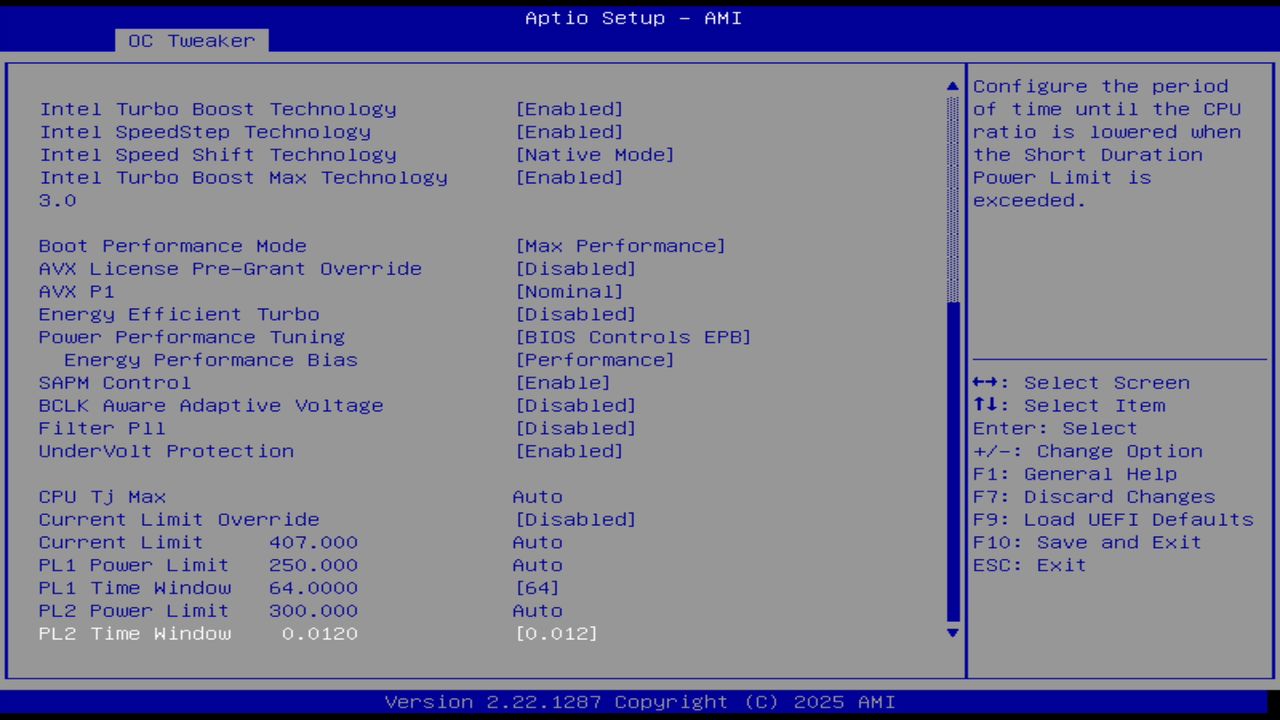The height and width of the screenshot is (720, 1280).
Task: Open the OC Tweaker tab
Action: [x=192, y=41]
